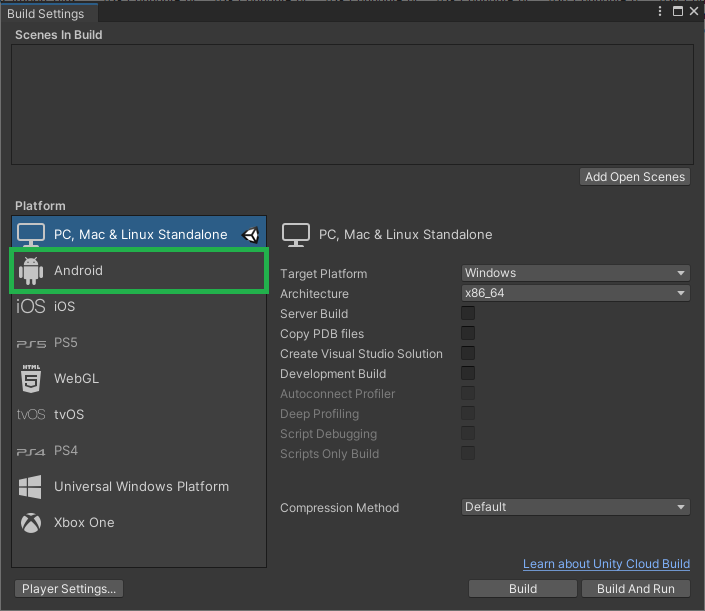Select the PS4 platform label
The image size is (705, 611).
point(66,450)
